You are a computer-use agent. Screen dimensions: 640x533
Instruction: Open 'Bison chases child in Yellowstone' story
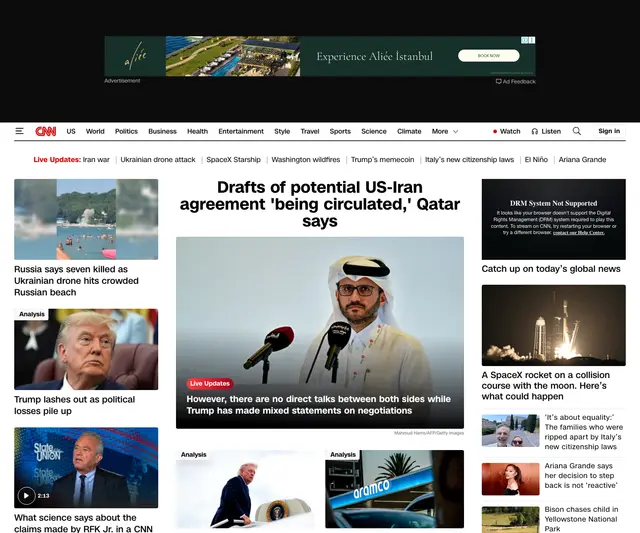click(581, 519)
